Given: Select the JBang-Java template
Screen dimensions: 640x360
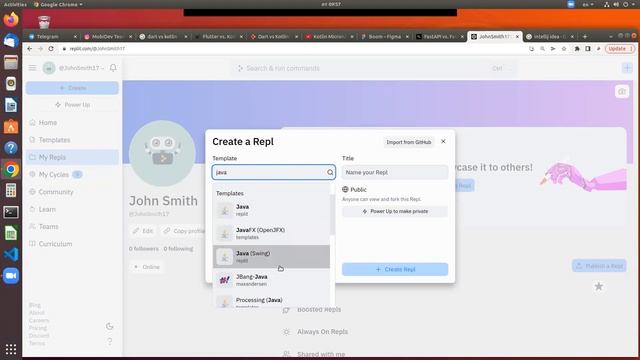Looking at the screenshot, I should tap(271, 280).
